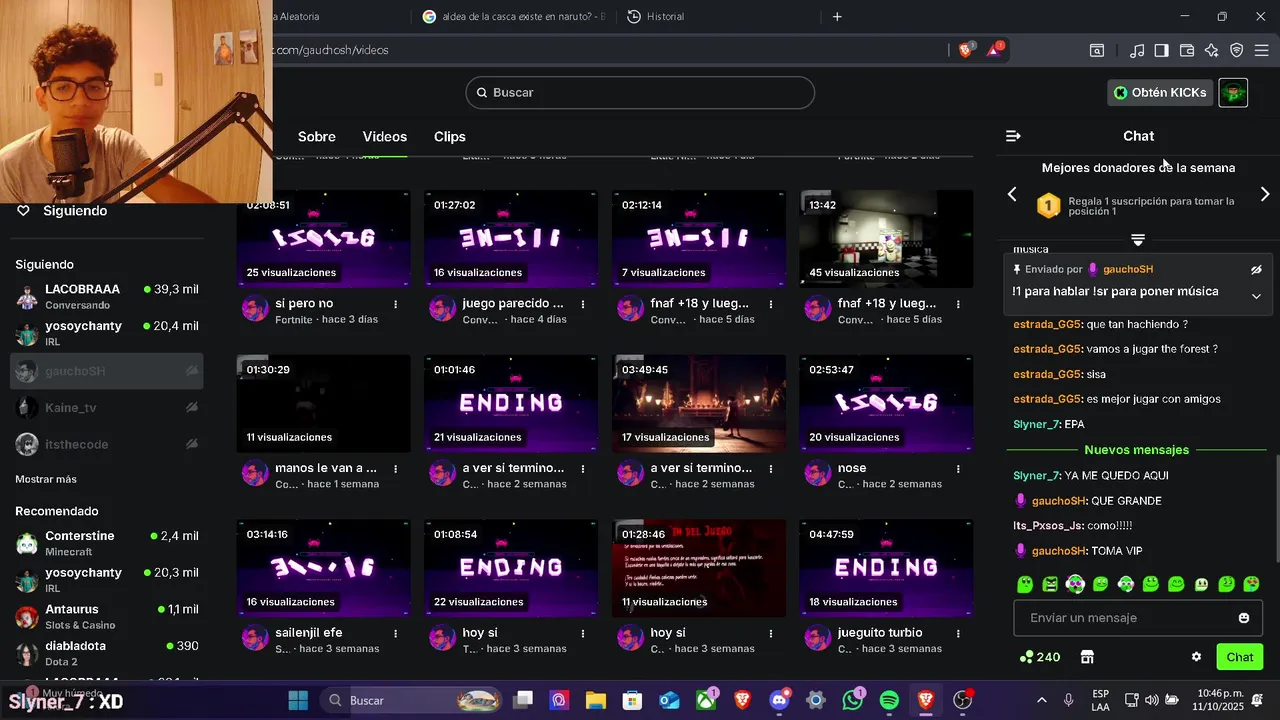This screenshot has height=720, width=1280.
Task: Expand 'Mostrar más' followed channels
Action: (46, 480)
